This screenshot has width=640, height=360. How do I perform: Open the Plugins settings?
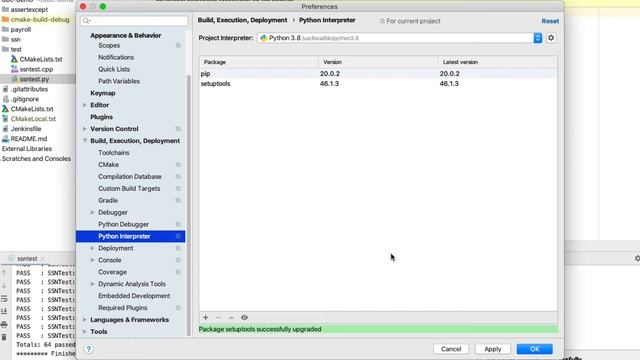[101, 117]
